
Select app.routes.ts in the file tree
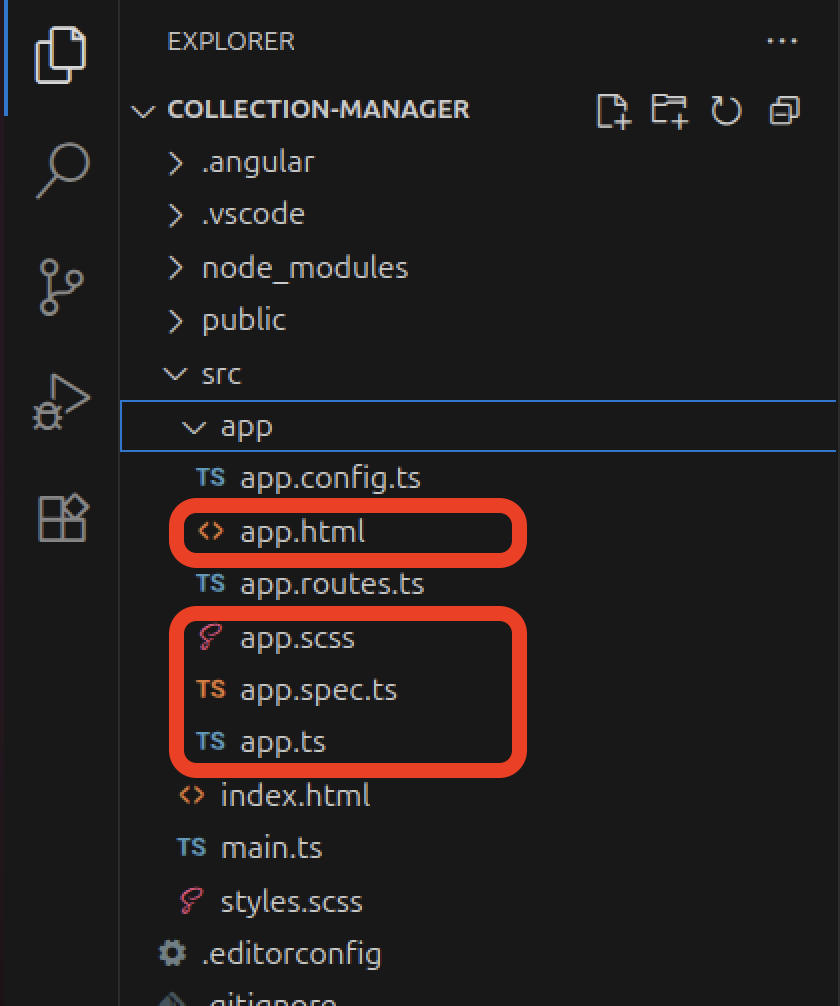pyautogui.click(x=331, y=584)
